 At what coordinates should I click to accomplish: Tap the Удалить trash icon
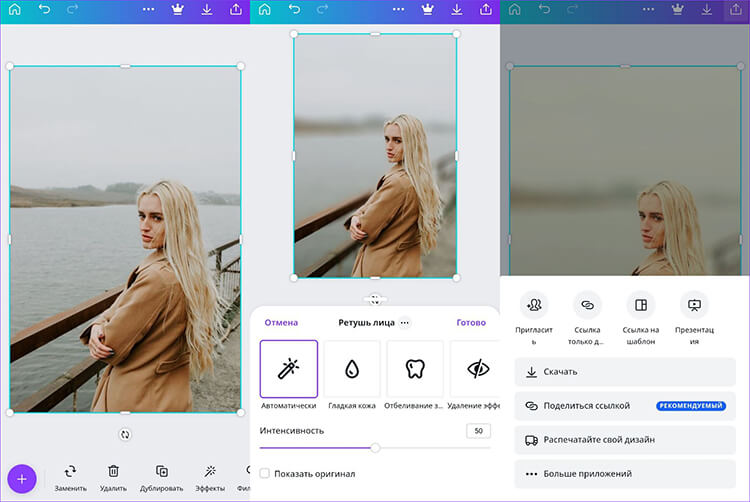(x=113, y=478)
